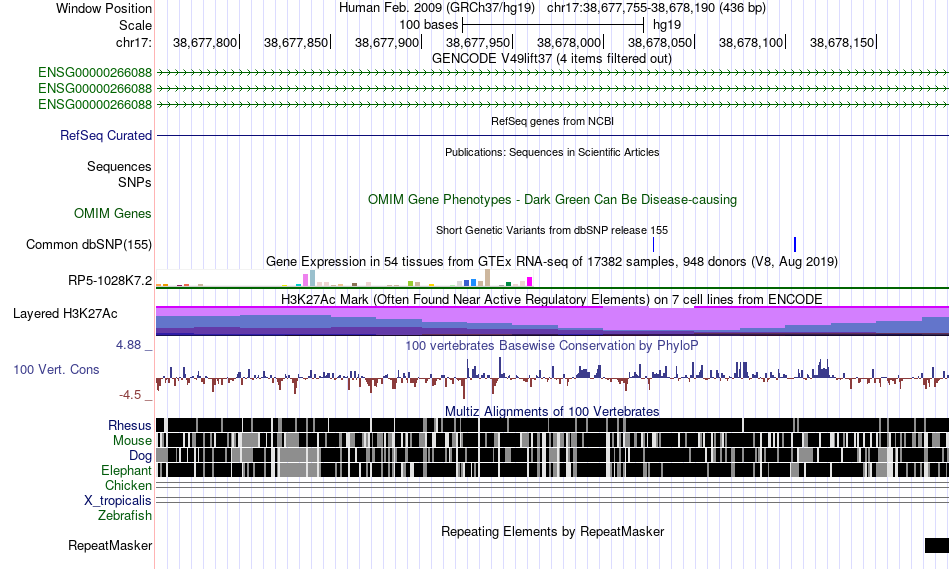Click the X_tropicalis alignment label
Image resolution: width=950 pixels, height=569 pixels.
pos(118,501)
